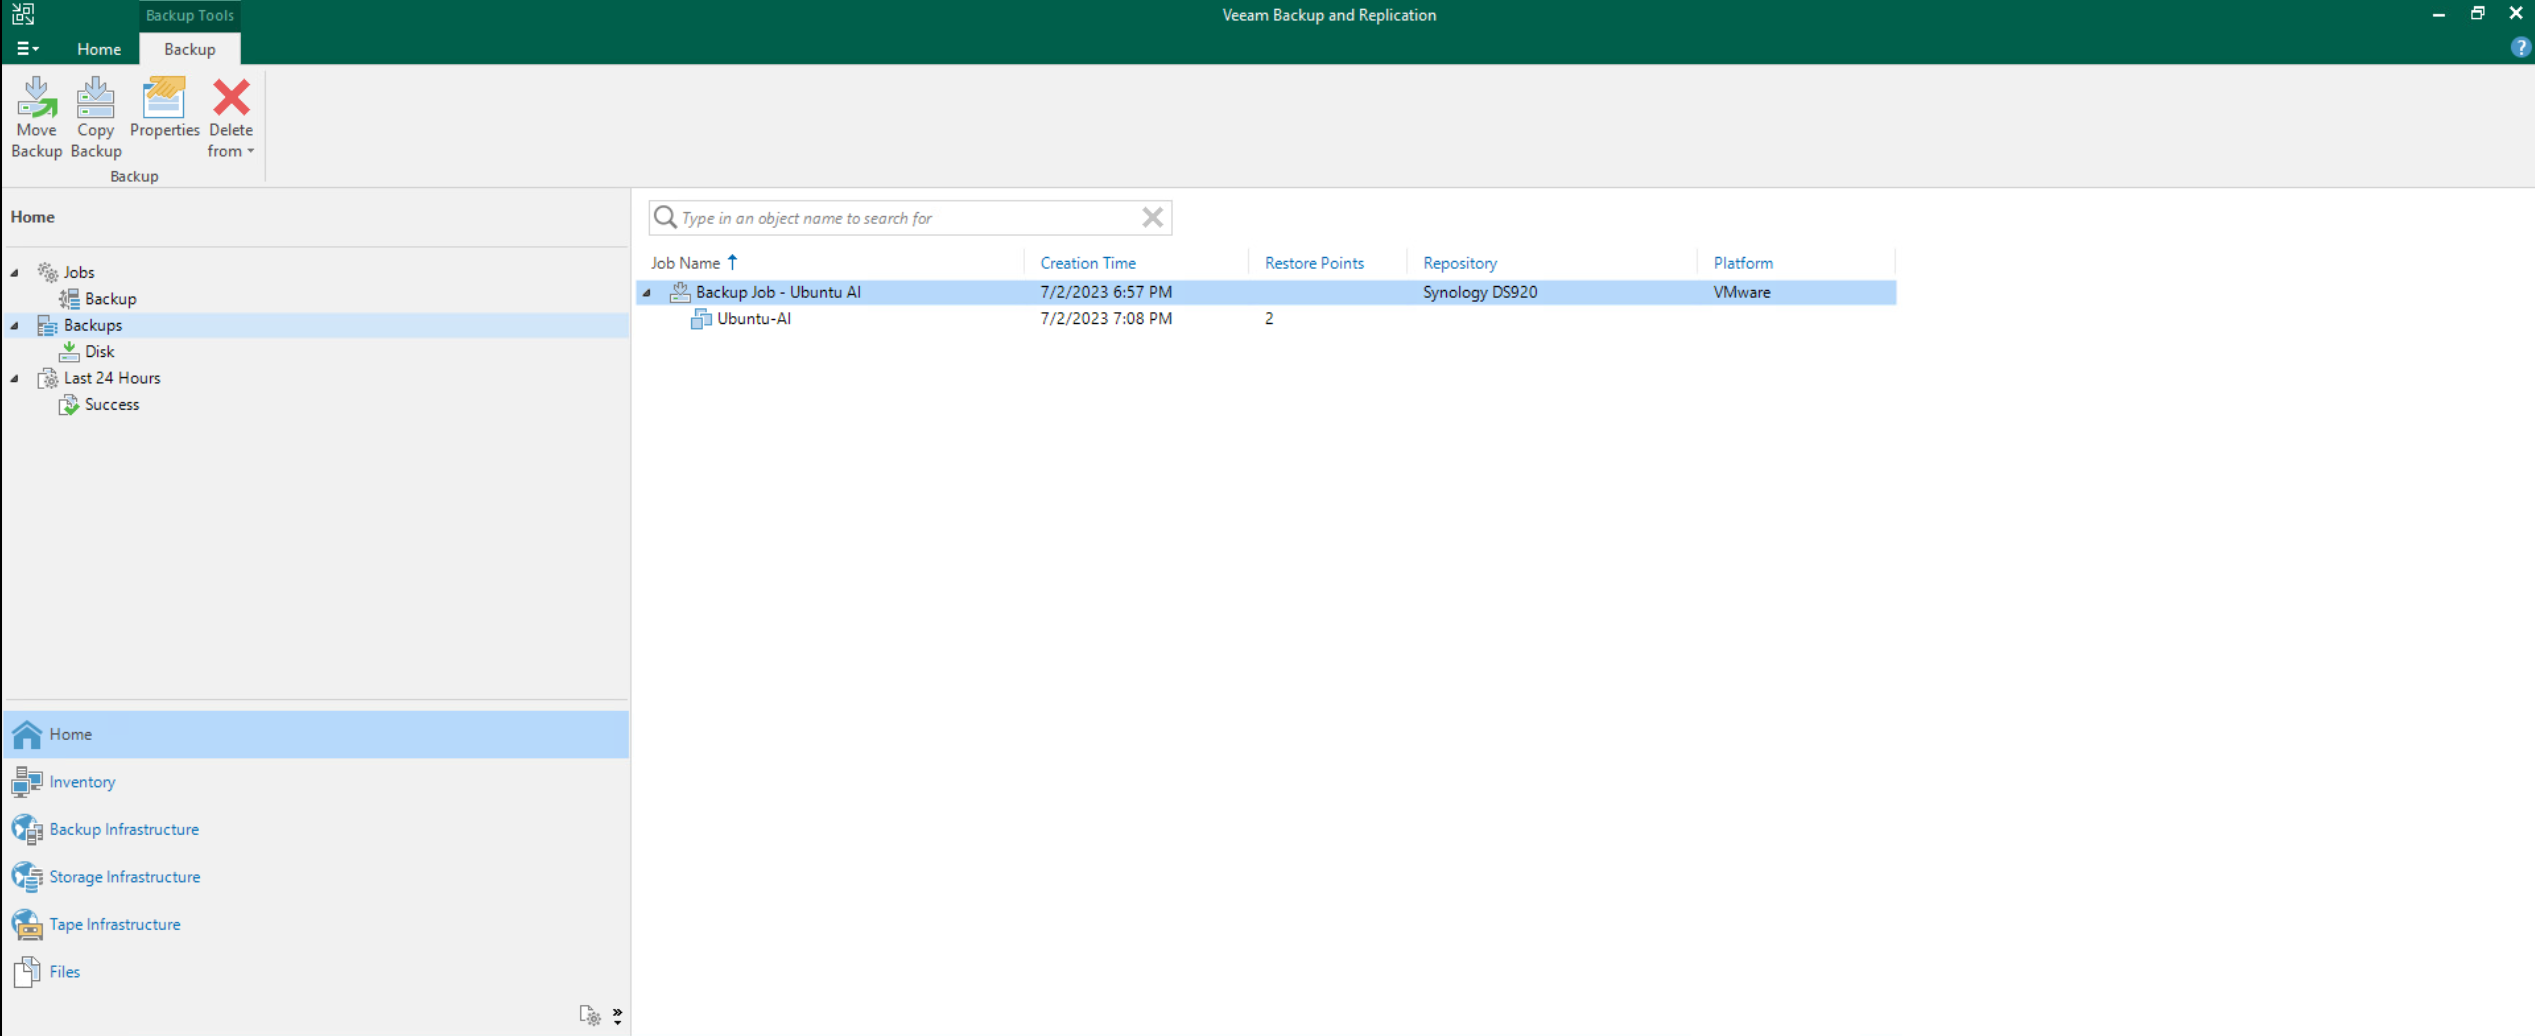Select the Jobs tree item

(x=78, y=272)
